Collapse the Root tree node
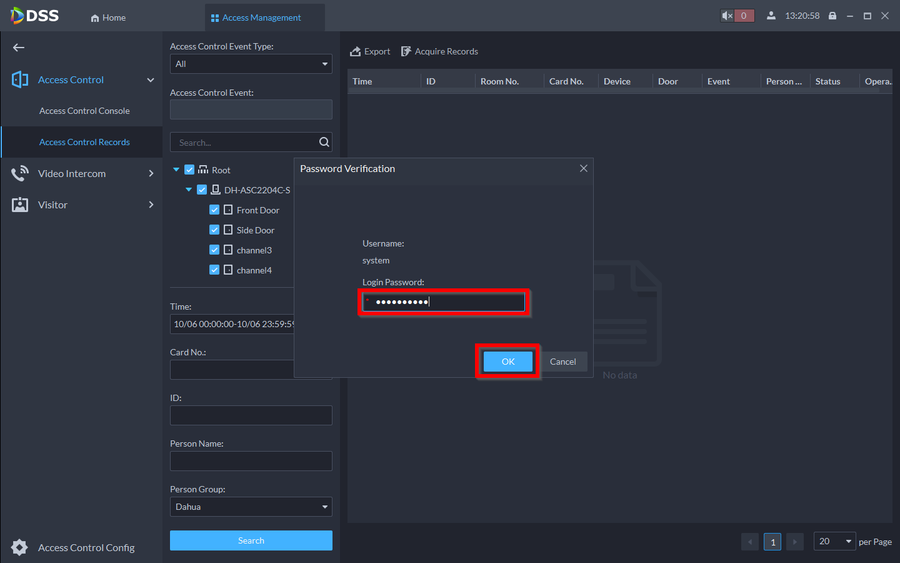This screenshot has width=900, height=563. 177,170
